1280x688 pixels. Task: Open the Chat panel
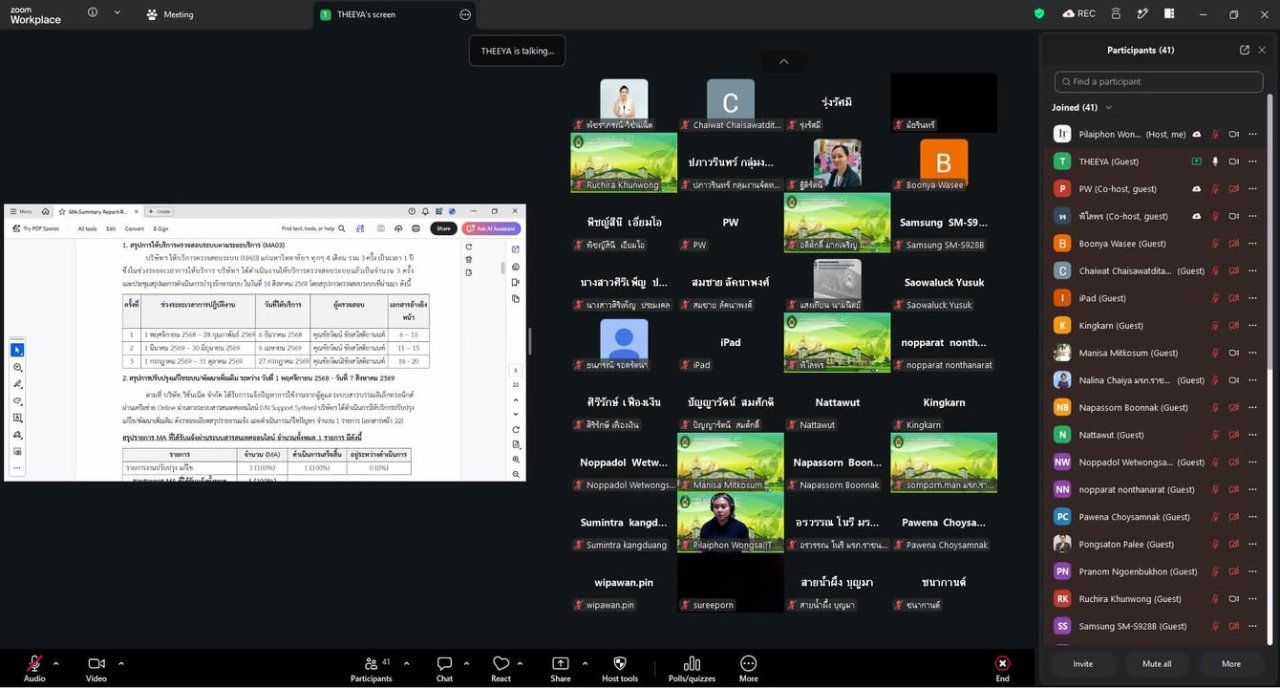point(444,668)
